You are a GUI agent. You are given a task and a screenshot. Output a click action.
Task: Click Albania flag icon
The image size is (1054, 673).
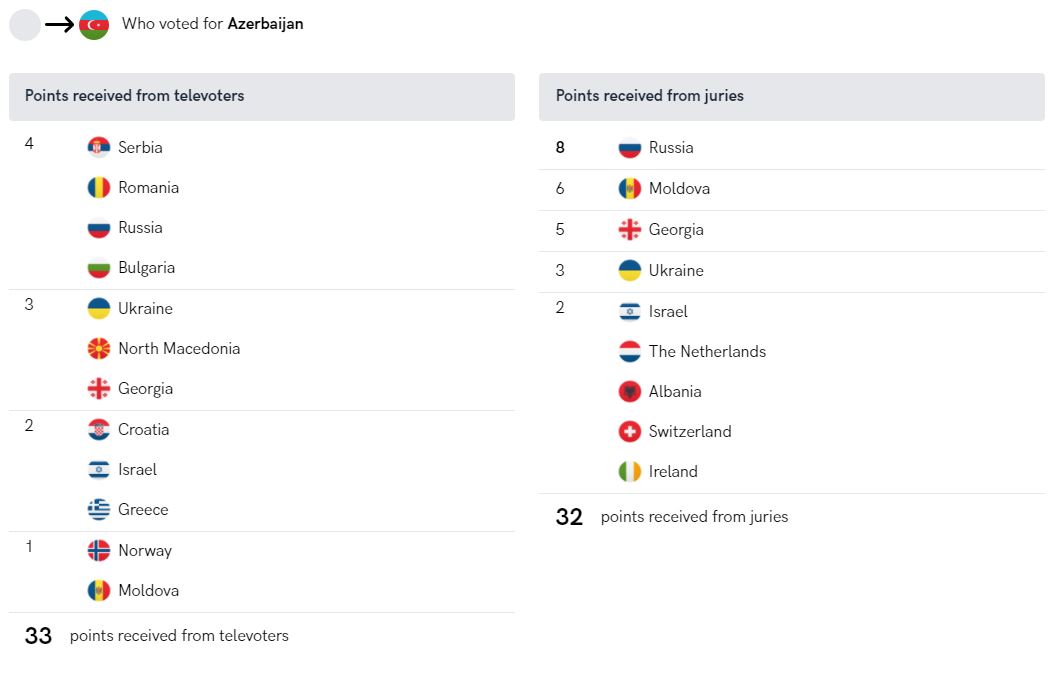click(x=630, y=391)
